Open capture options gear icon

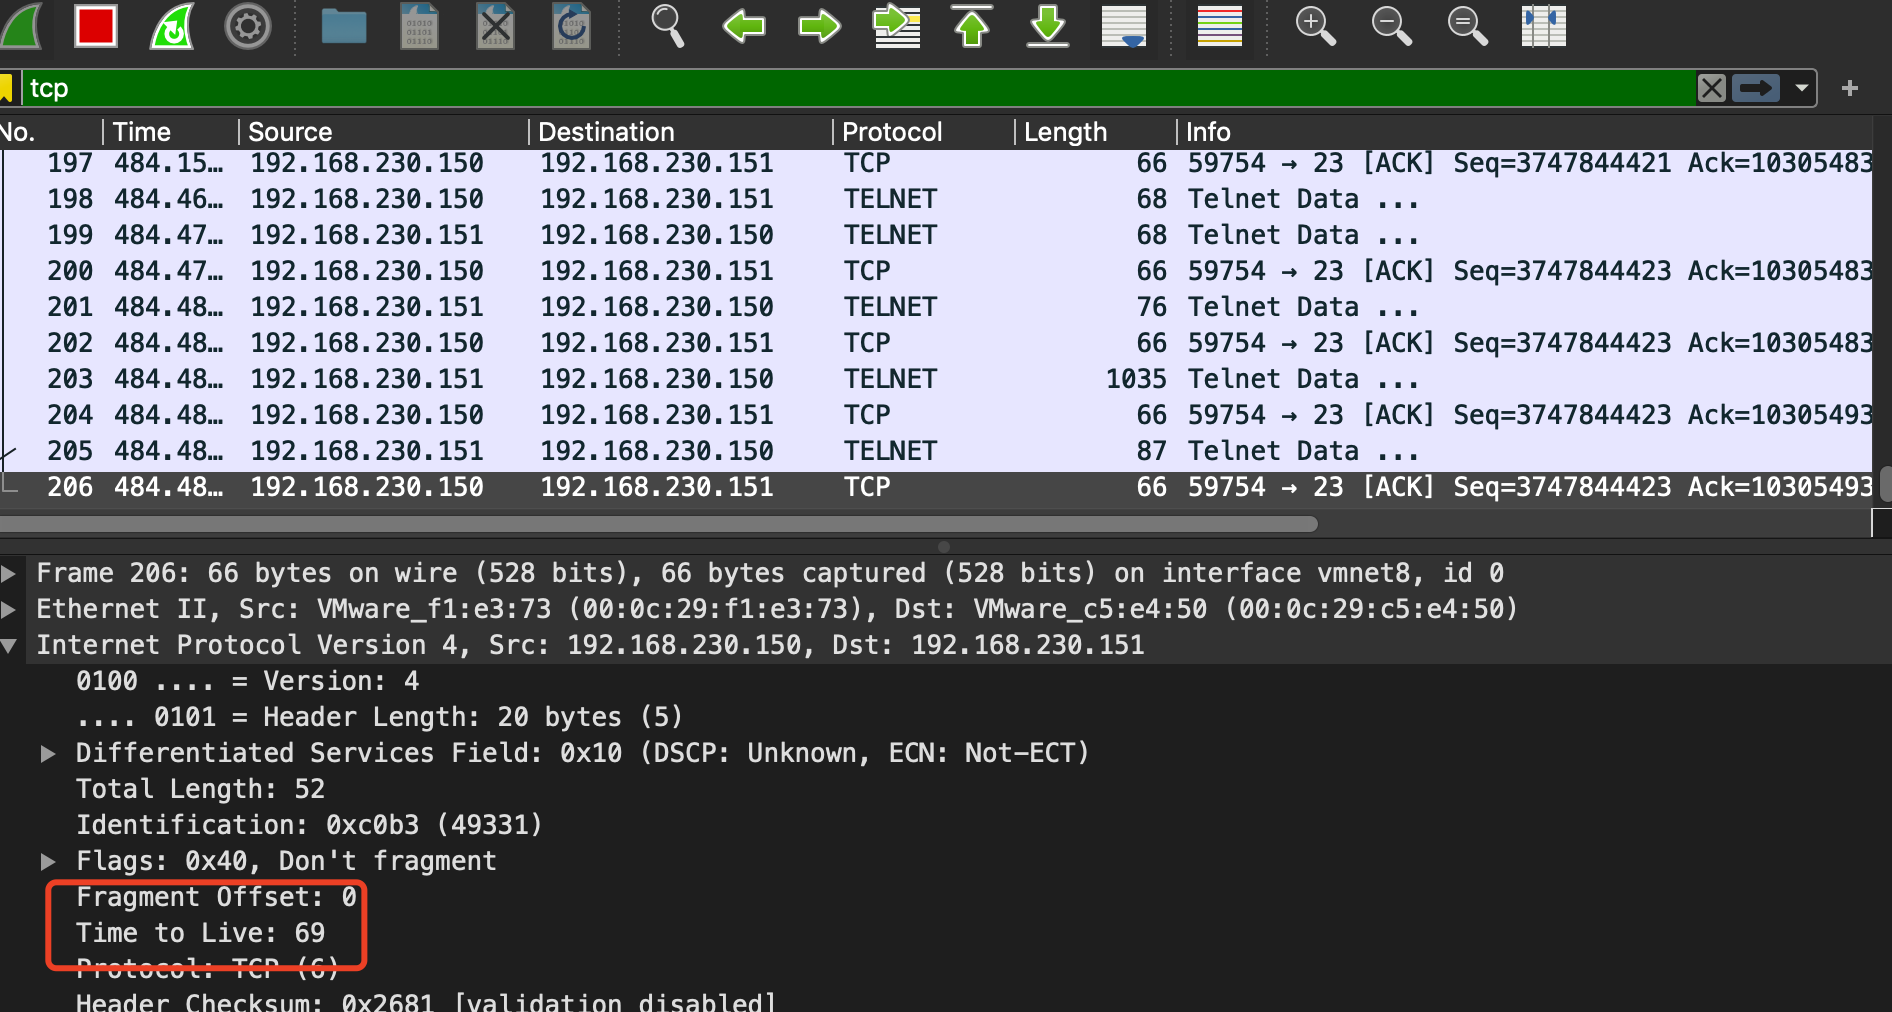pyautogui.click(x=248, y=25)
